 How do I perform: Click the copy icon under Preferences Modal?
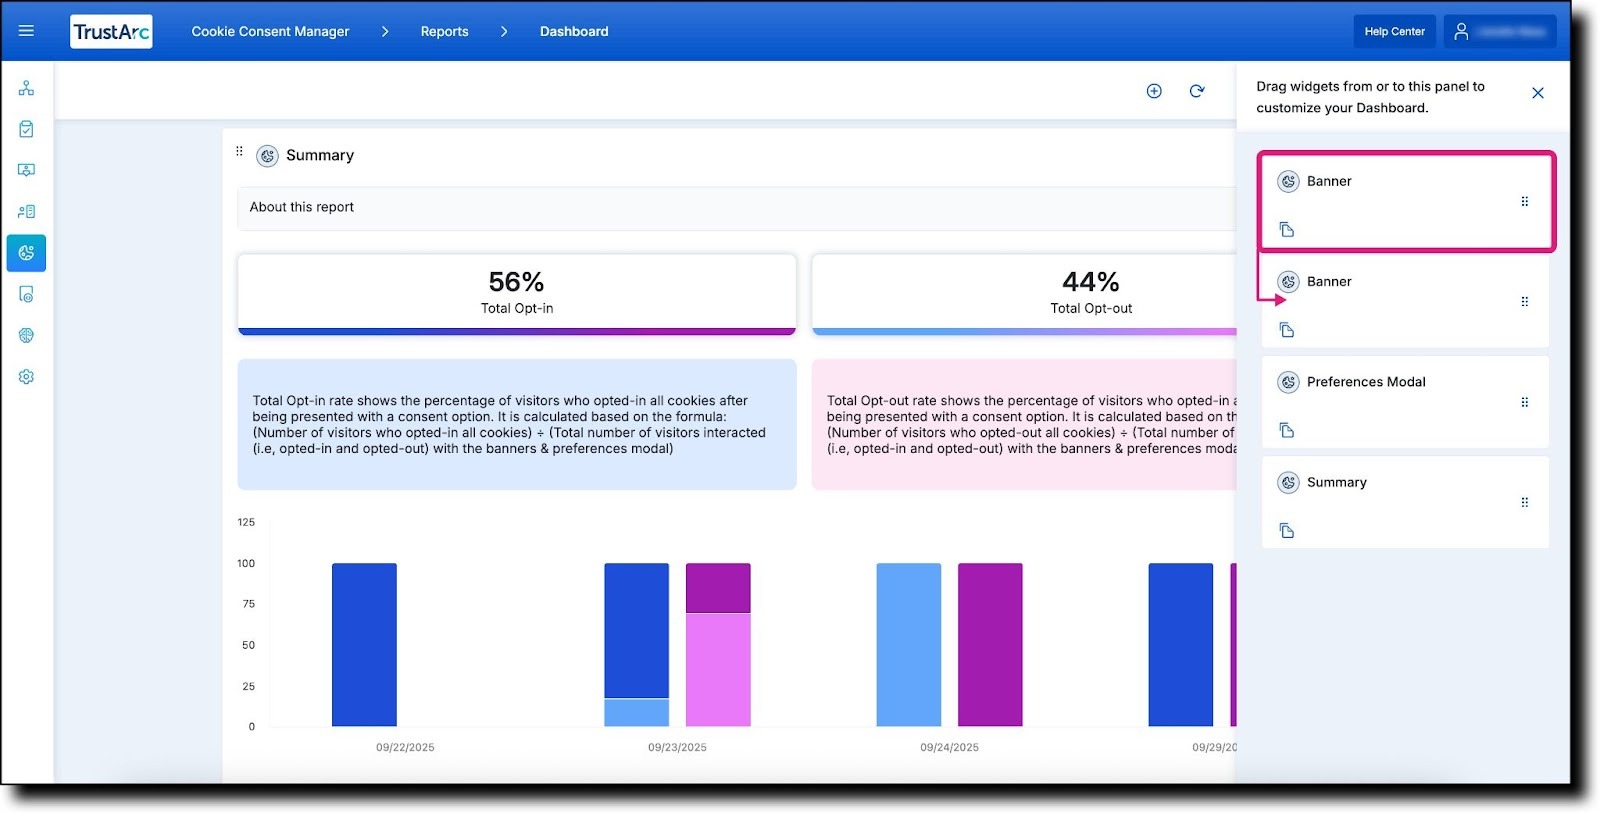pos(1287,430)
